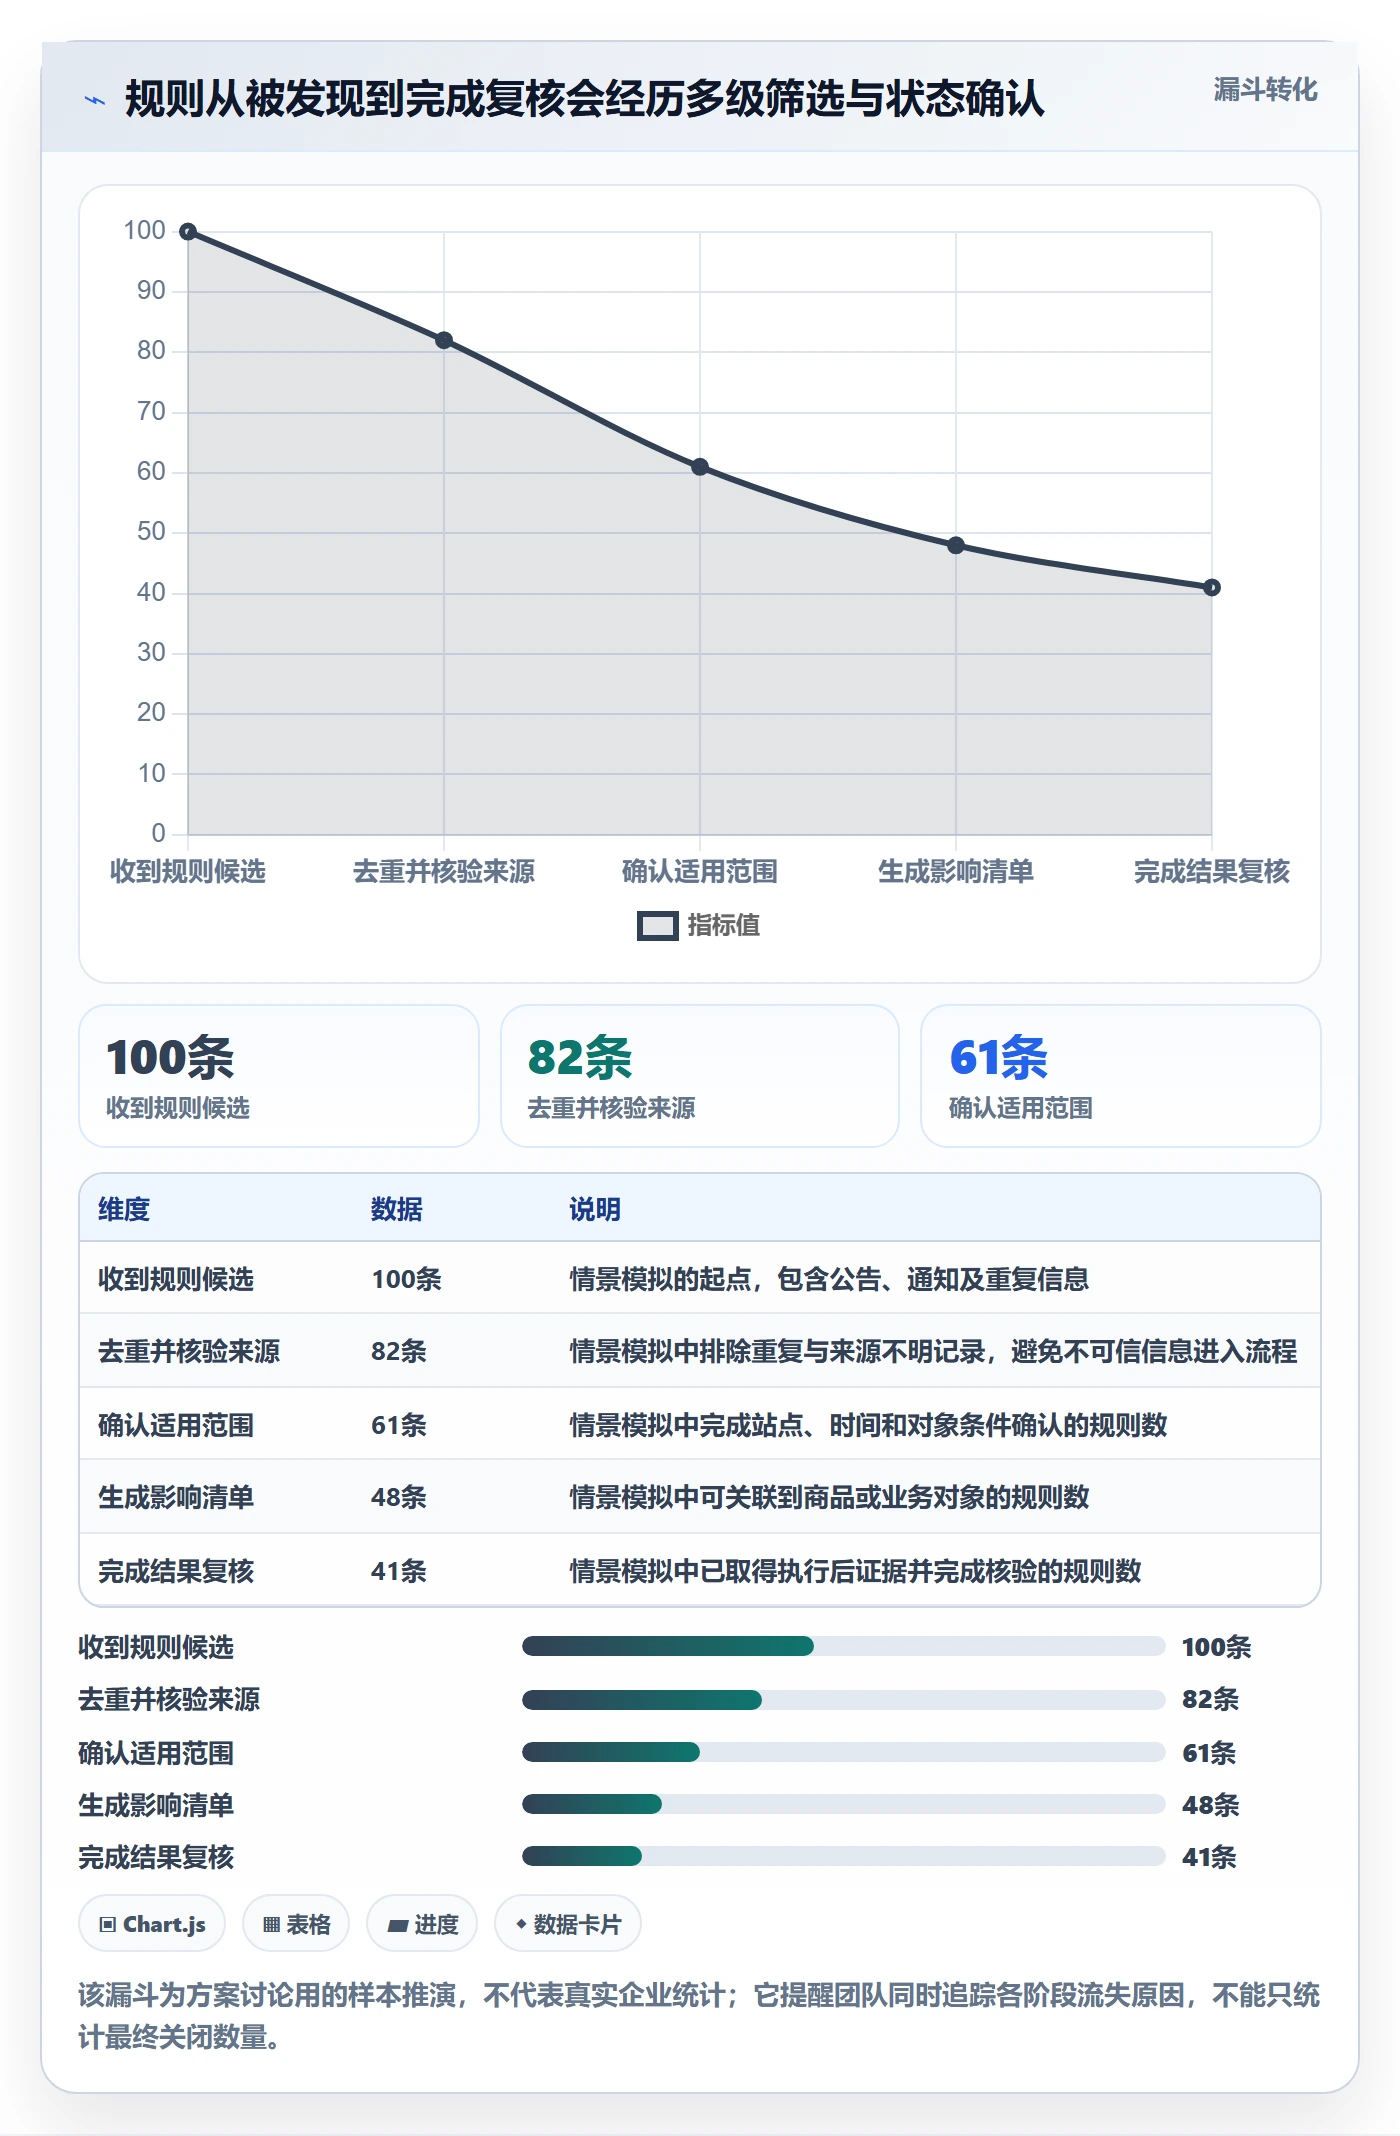This screenshot has width=1400, height=2136.
Task: Click the 去重并核验来源 progress bar
Action: click(x=843, y=1699)
